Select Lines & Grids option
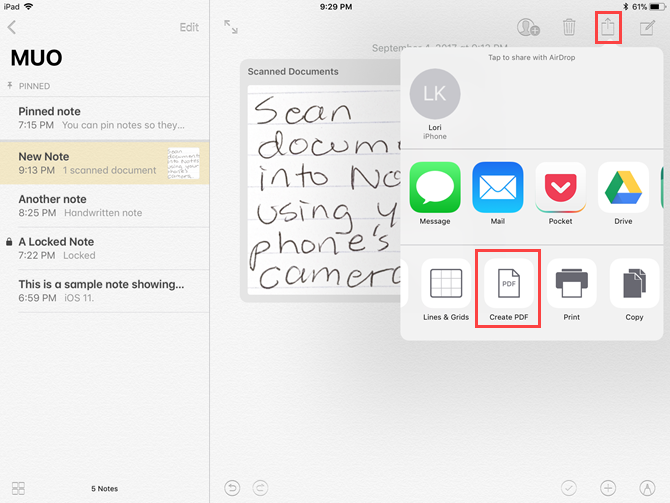The width and height of the screenshot is (670, 503). click(446, 289)
